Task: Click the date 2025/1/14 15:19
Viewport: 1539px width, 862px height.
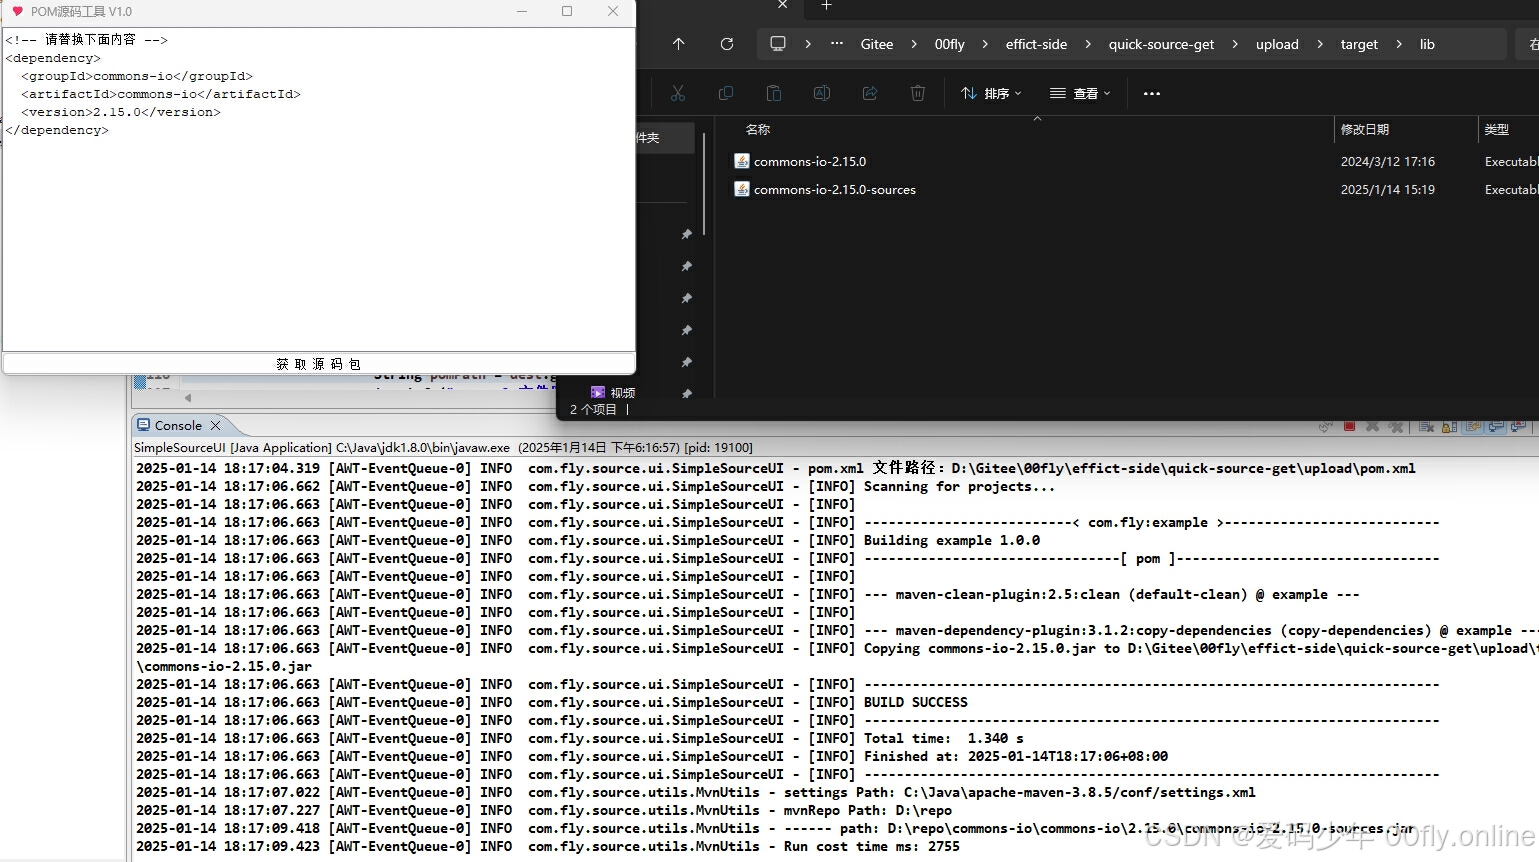Action: [1387, 189]
